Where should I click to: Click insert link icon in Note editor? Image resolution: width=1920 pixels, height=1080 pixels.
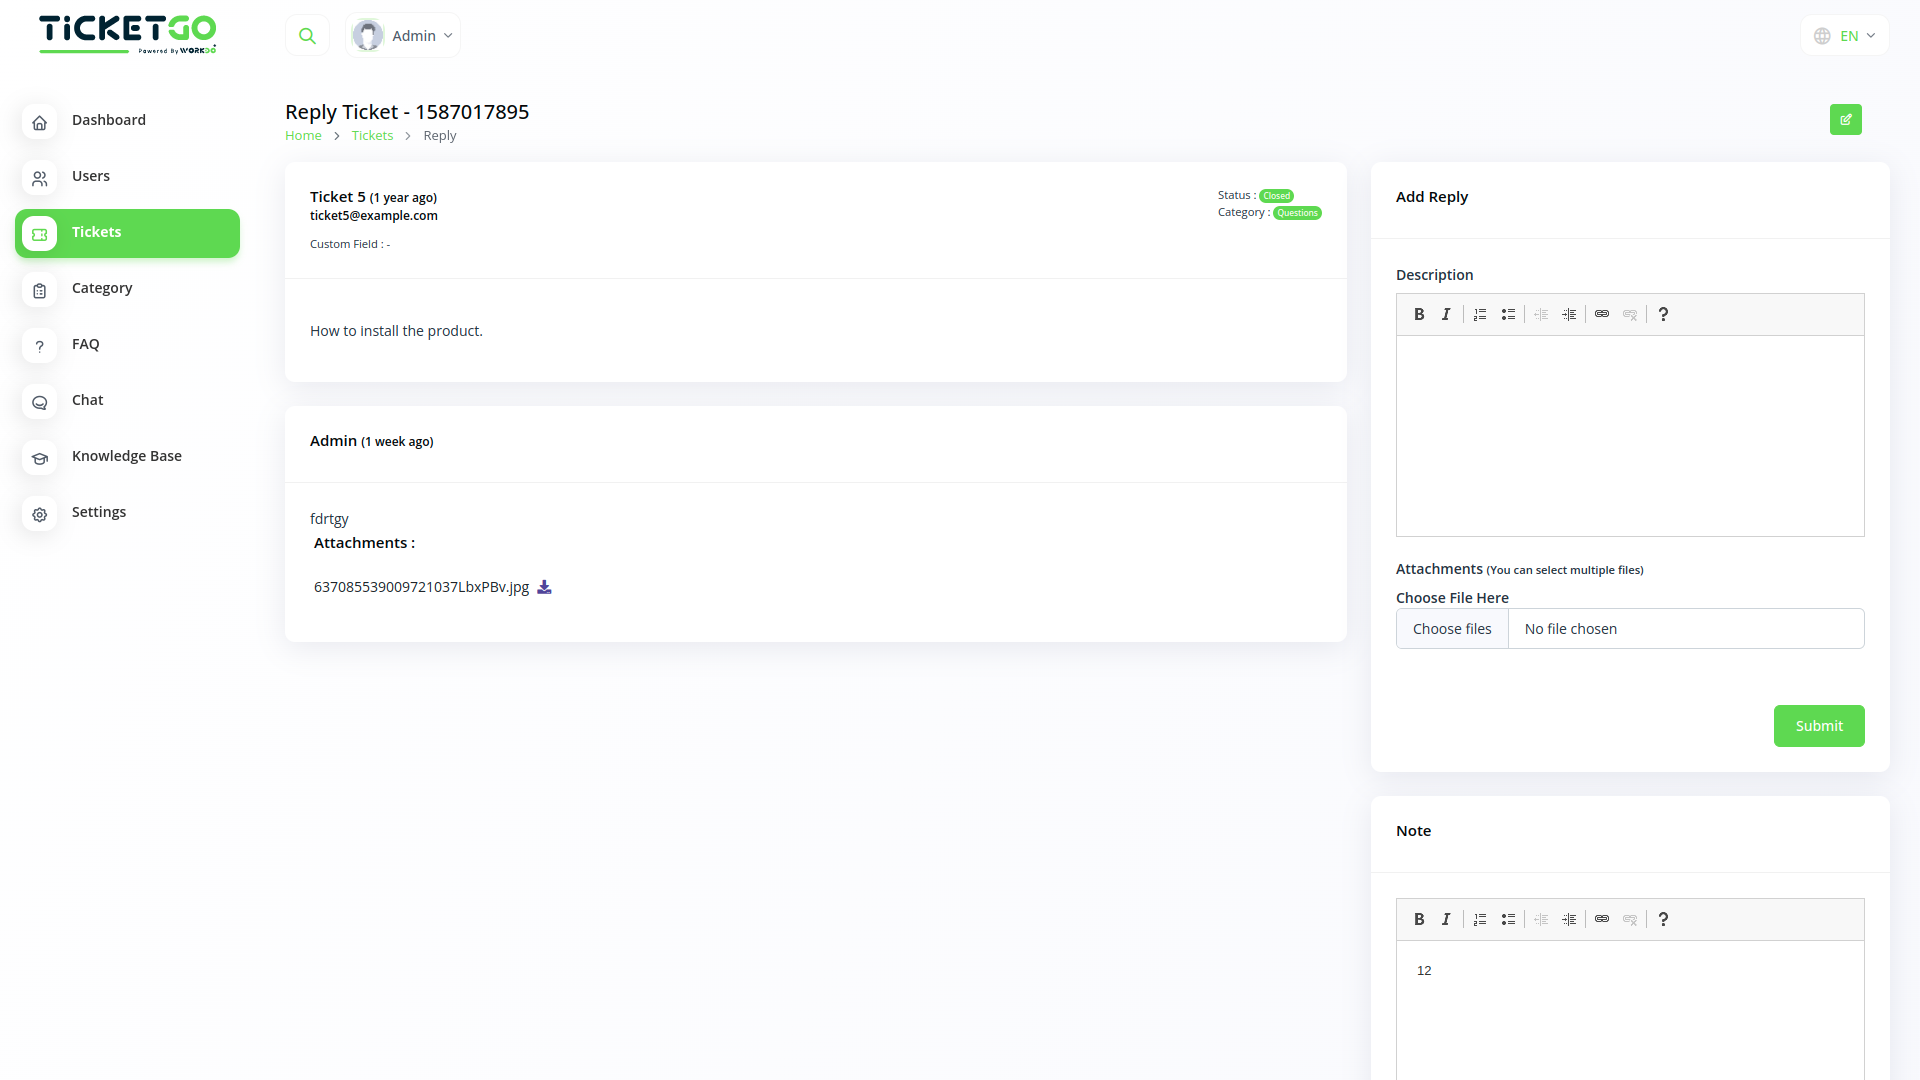1602,920
